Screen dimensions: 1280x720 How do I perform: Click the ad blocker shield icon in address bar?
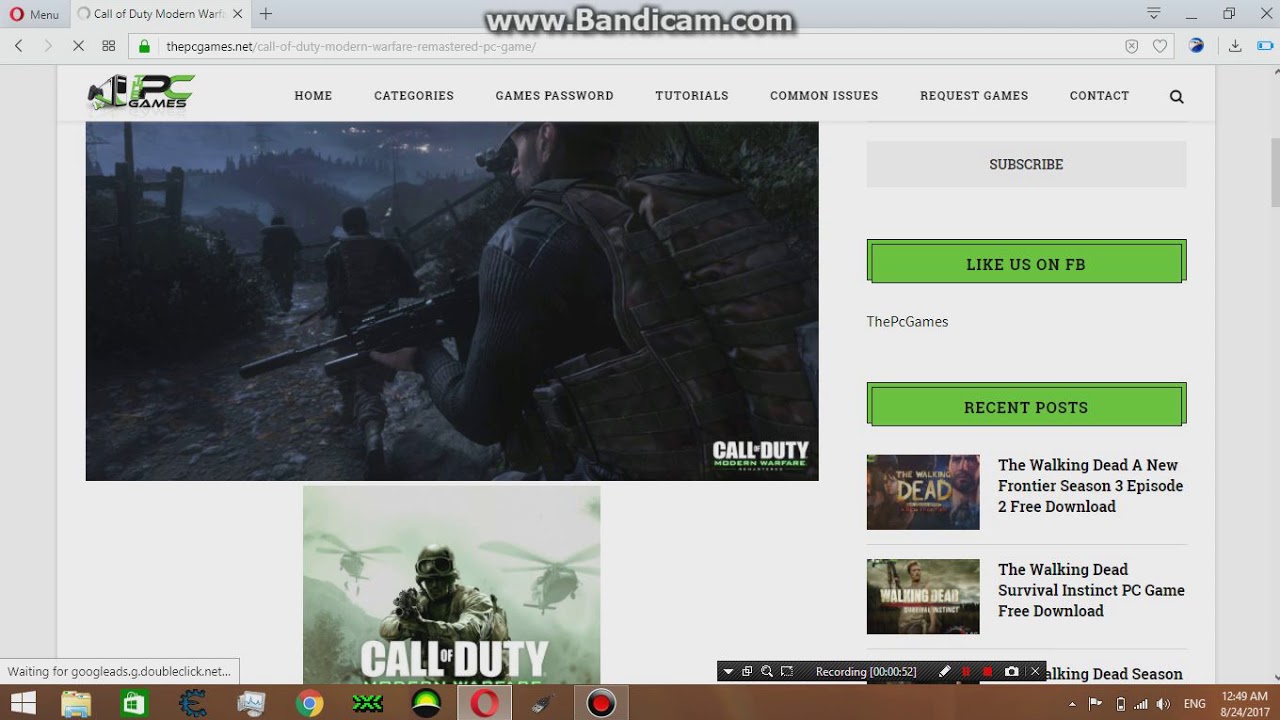point(1131,46)
